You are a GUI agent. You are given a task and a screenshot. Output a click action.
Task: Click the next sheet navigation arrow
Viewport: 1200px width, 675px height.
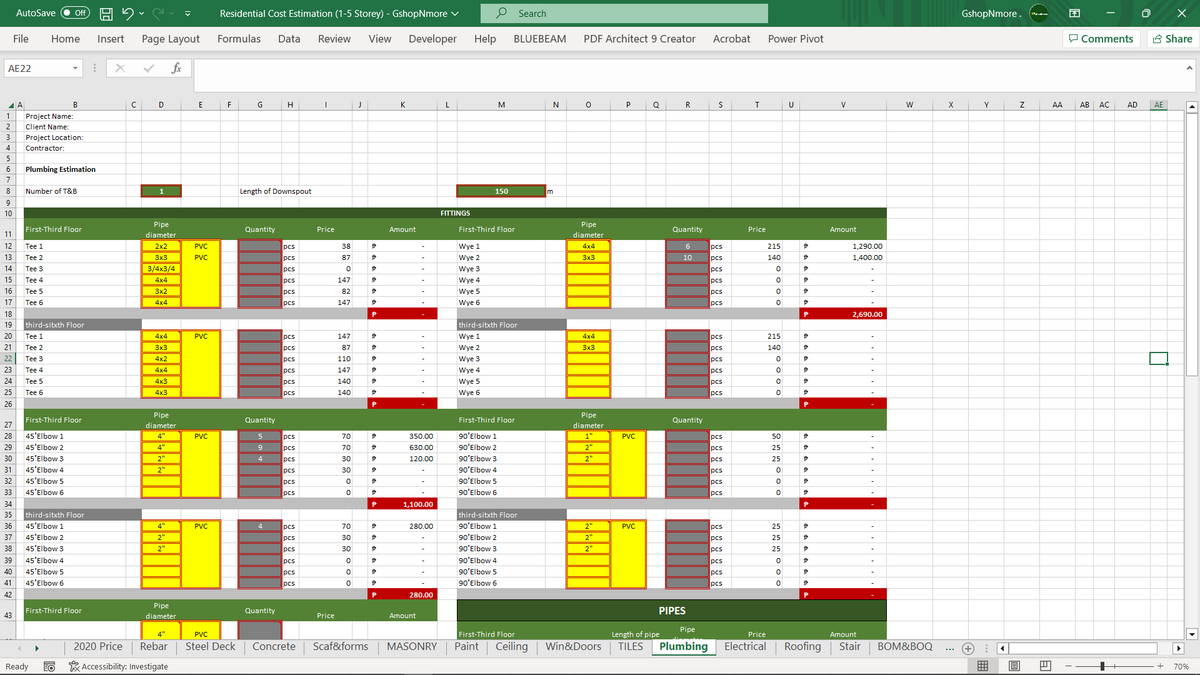(x=39, y=647)
